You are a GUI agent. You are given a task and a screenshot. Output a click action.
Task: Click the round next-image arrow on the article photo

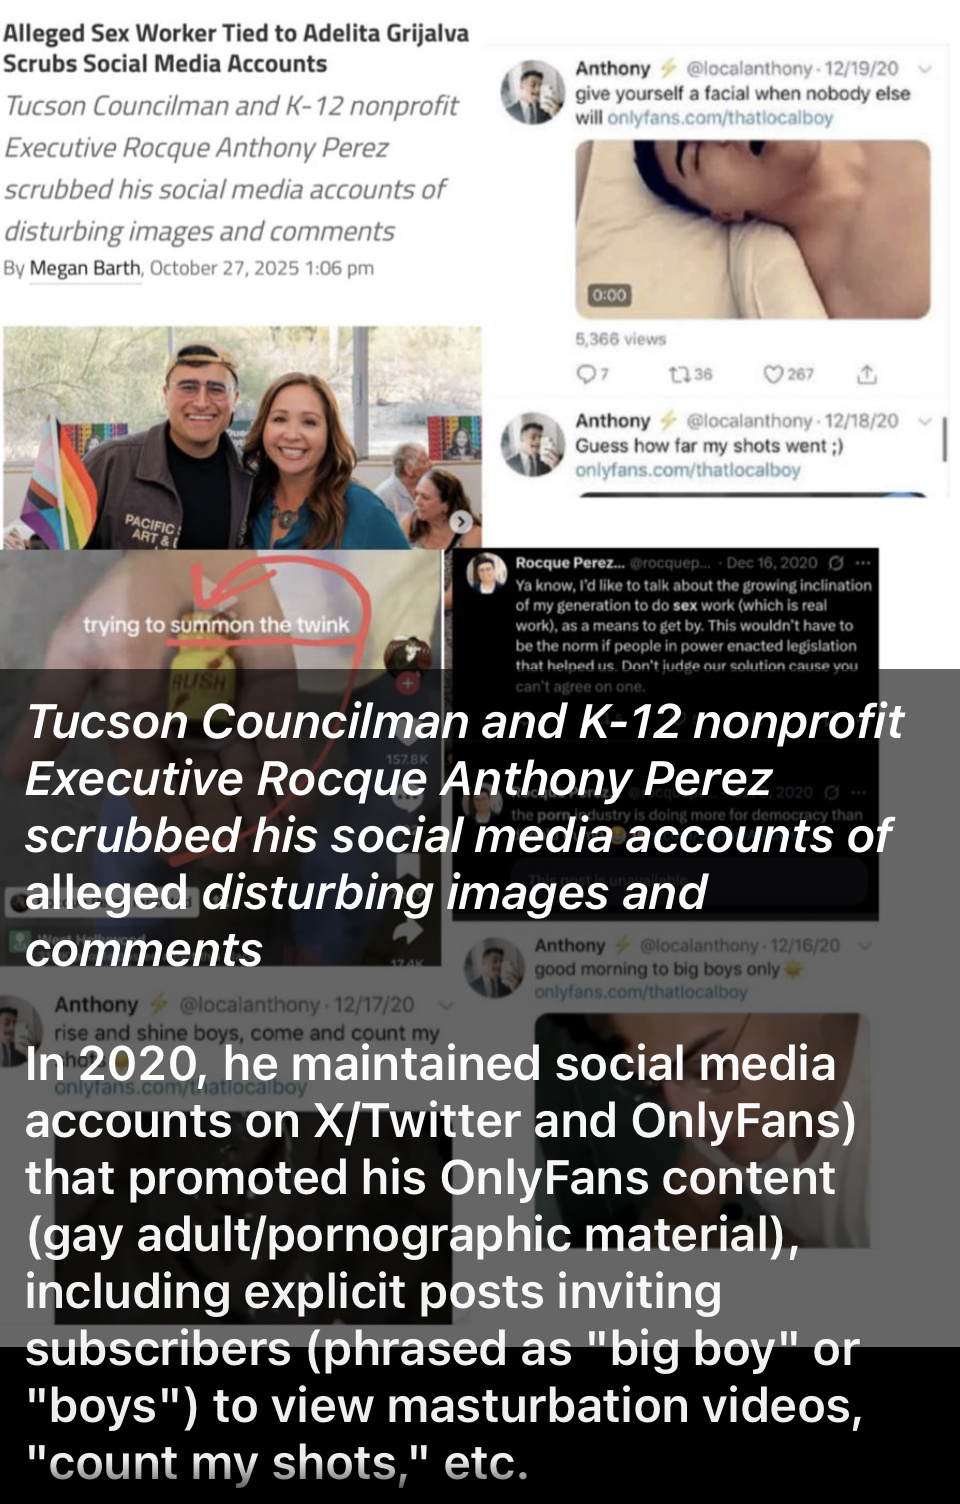460,521
